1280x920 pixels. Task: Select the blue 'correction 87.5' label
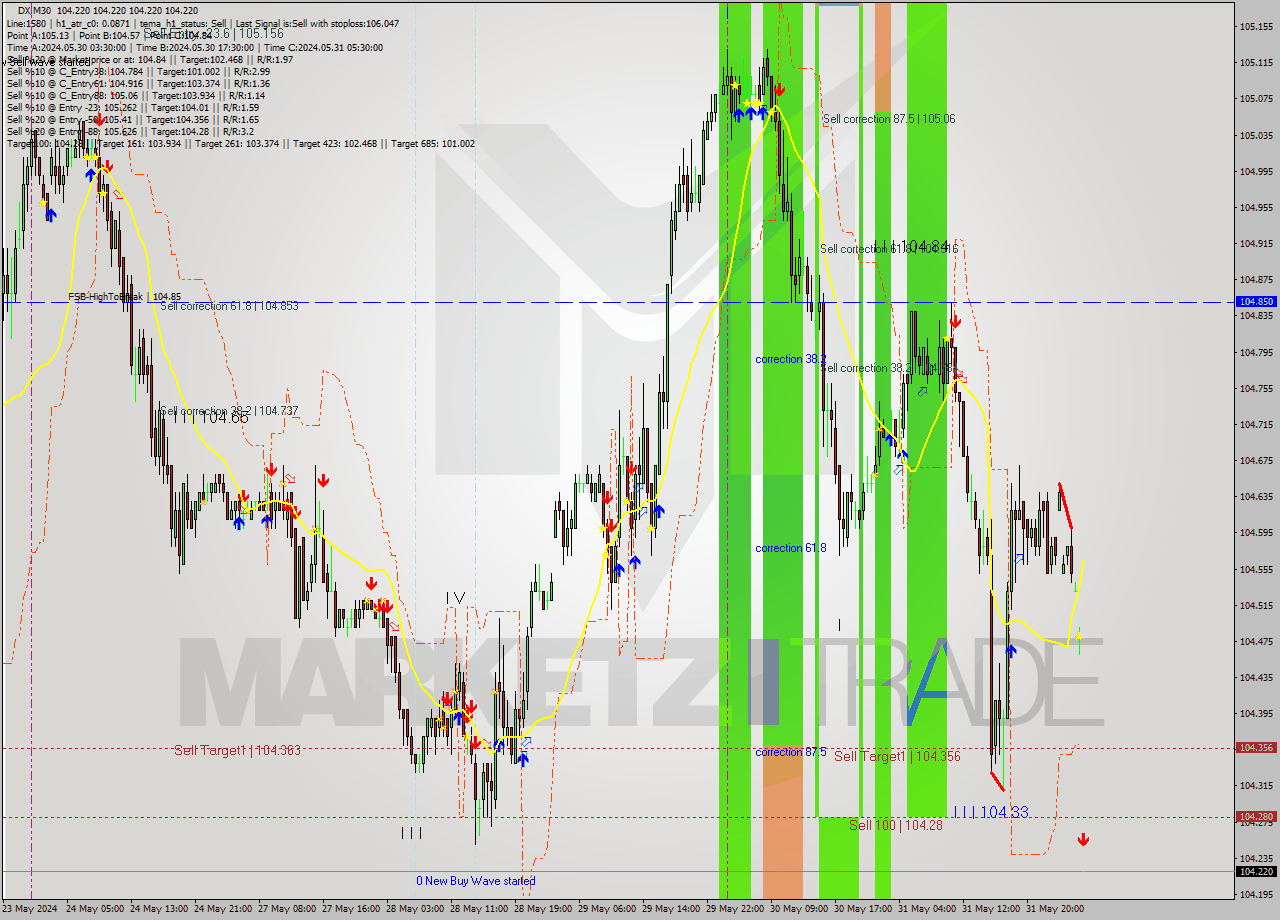(x=791, y=752)
